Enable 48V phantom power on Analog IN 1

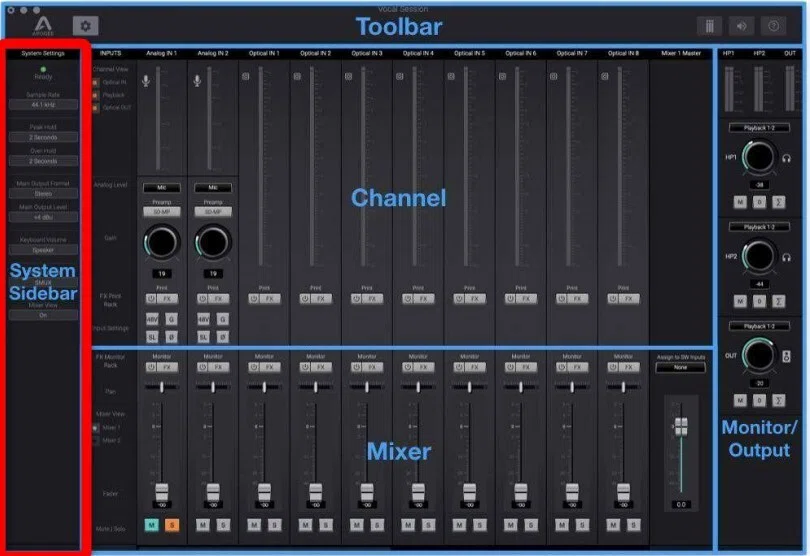click(152, 319)
